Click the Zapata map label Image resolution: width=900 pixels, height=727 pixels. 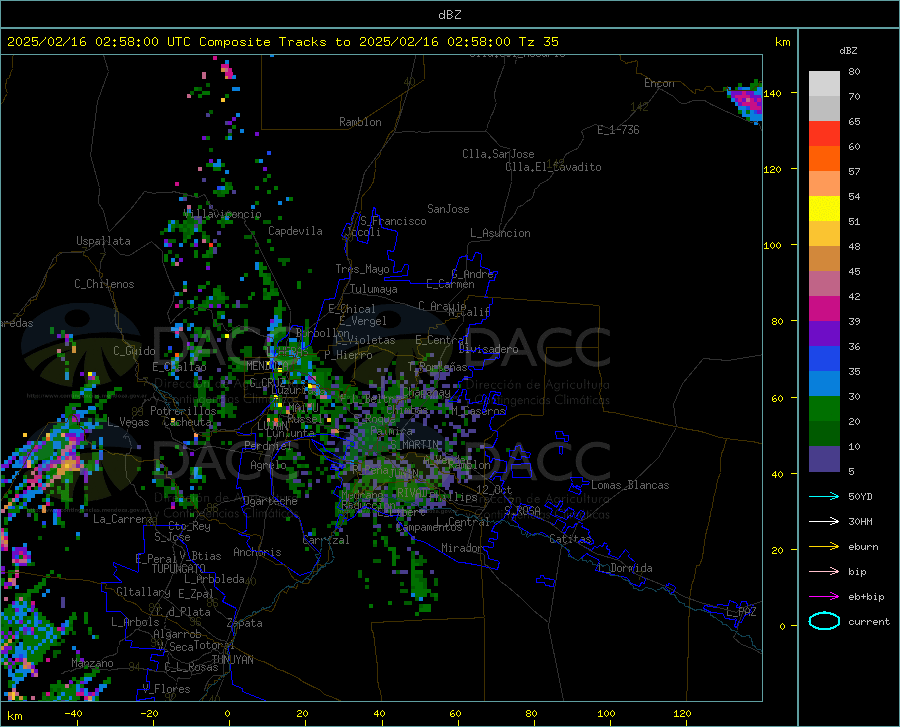(245, 623)
